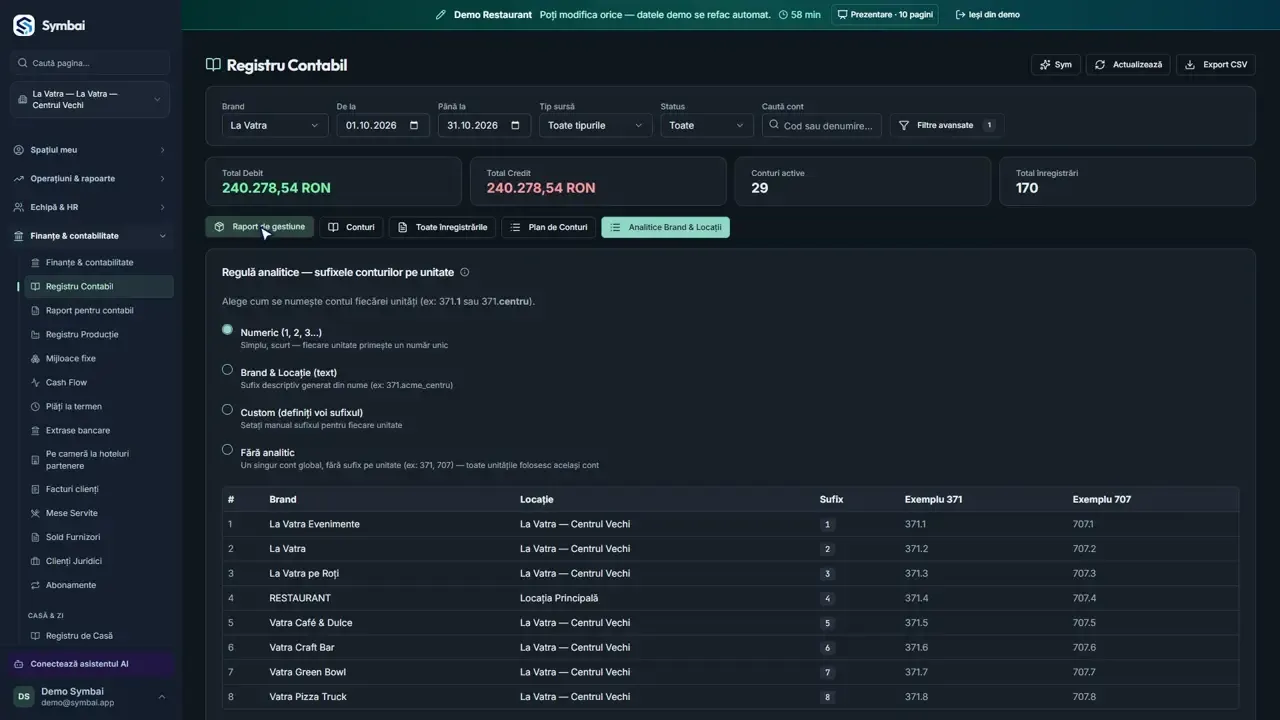
Task: Select the Custom suffix radio option
Action: click(x=227, y=409)
